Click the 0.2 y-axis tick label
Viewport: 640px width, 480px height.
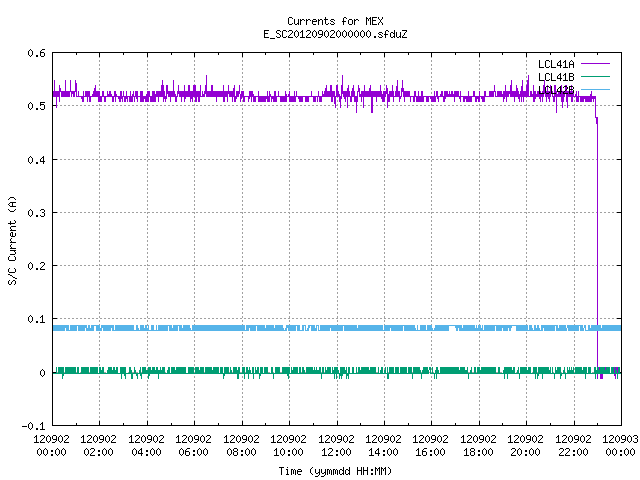(36, 266)
